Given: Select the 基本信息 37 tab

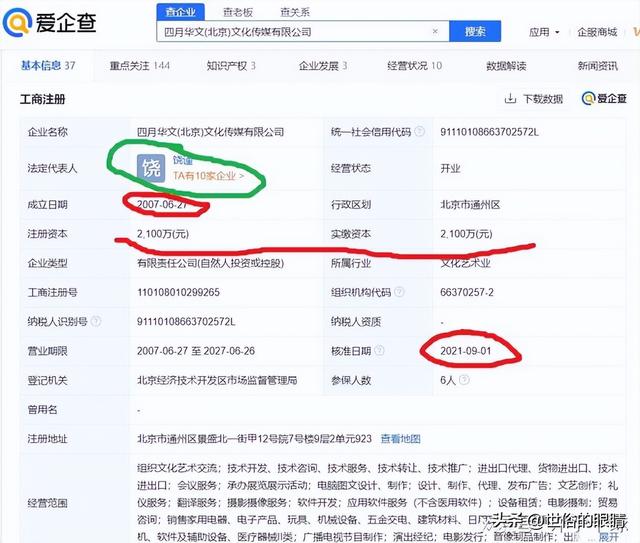Looking at the screenshot, I should coord(48,65).
